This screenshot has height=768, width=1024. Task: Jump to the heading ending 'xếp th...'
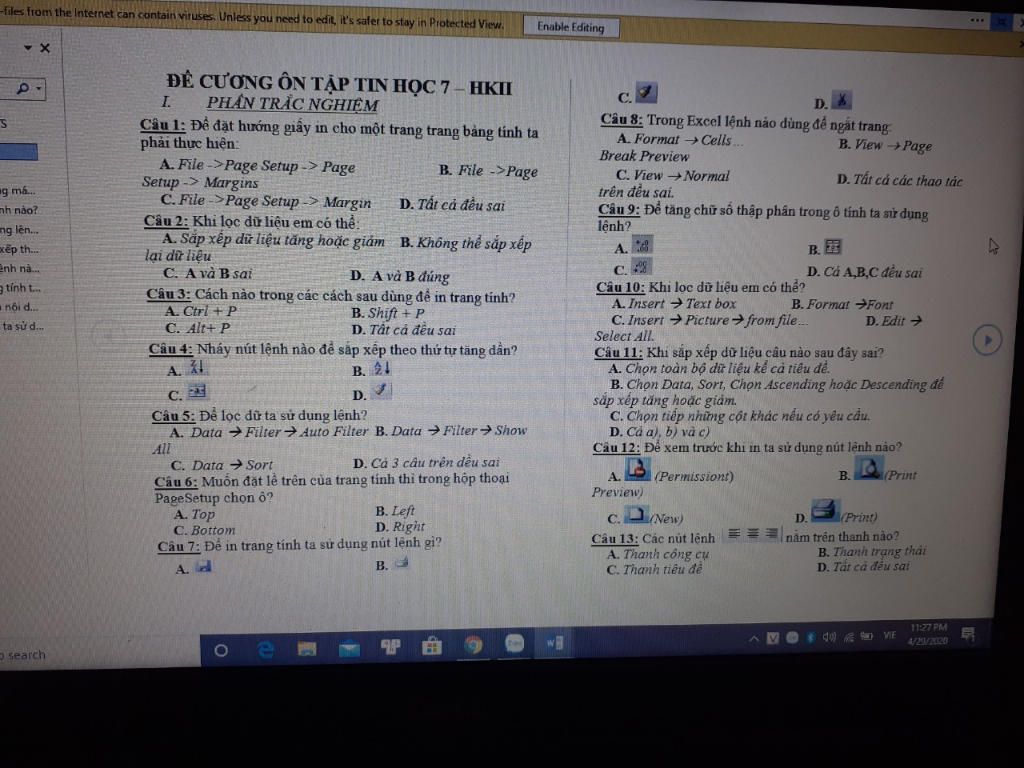(x=20, y=249)
